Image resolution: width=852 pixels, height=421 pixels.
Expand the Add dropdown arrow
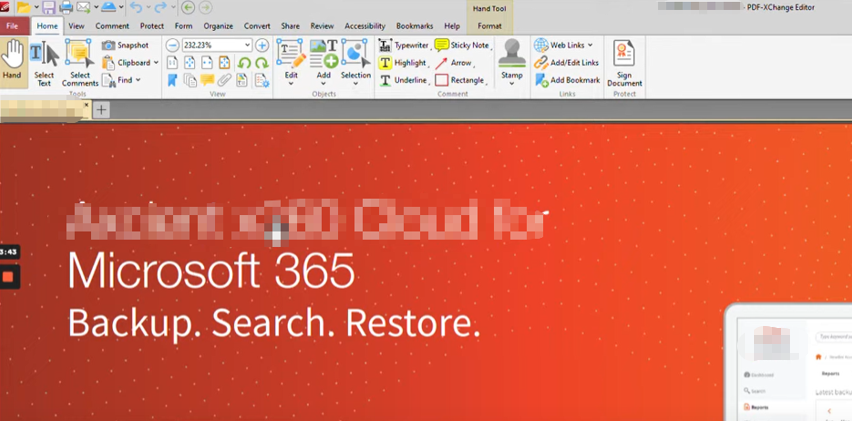point(324,84)
